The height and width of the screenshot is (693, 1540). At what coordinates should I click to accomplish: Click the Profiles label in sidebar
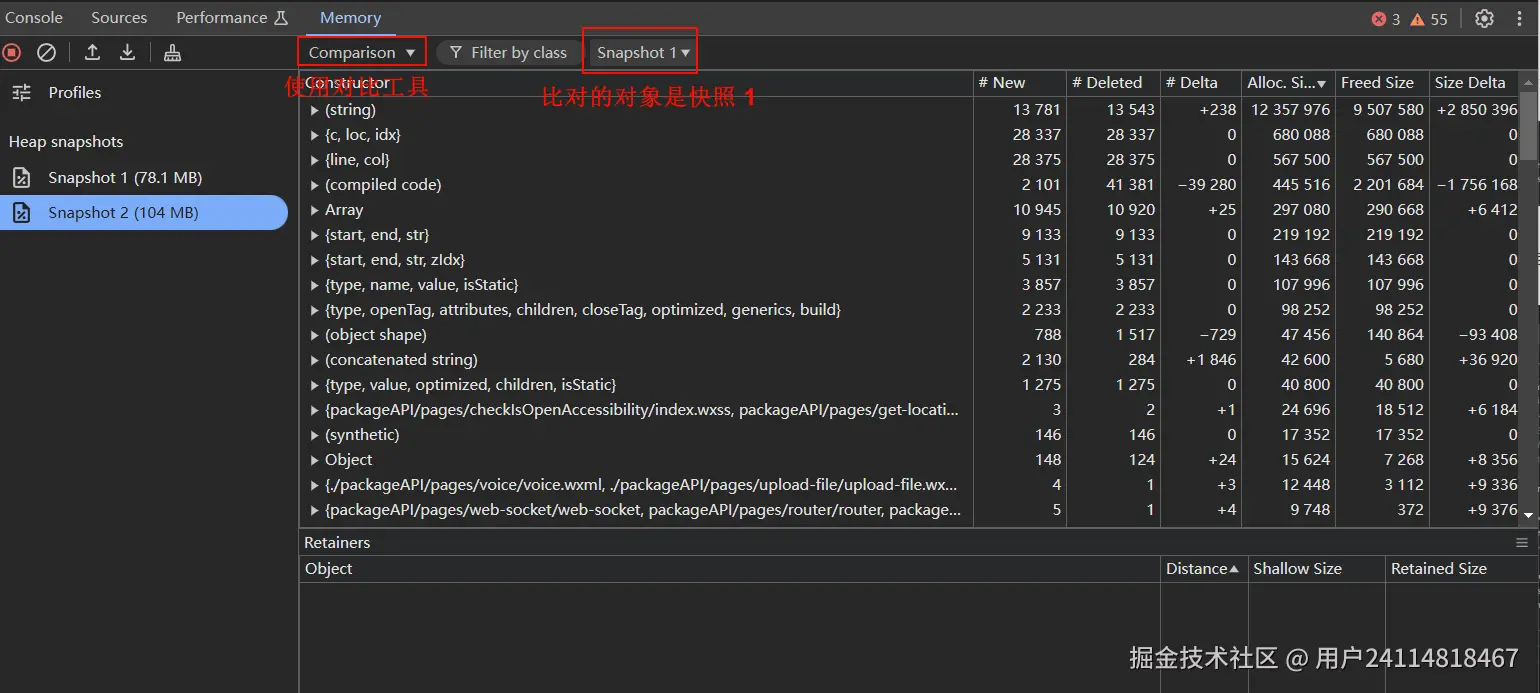(75, 92)
